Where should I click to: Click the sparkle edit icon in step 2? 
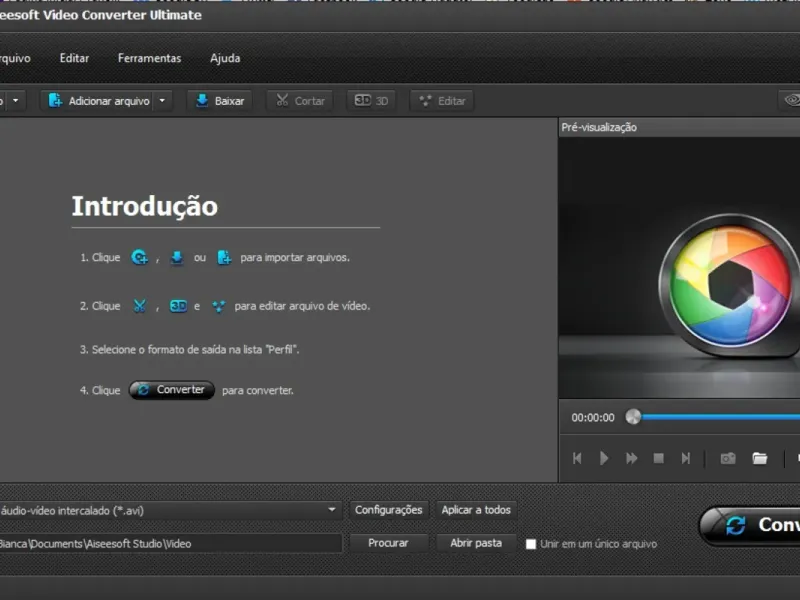point(218,306)
